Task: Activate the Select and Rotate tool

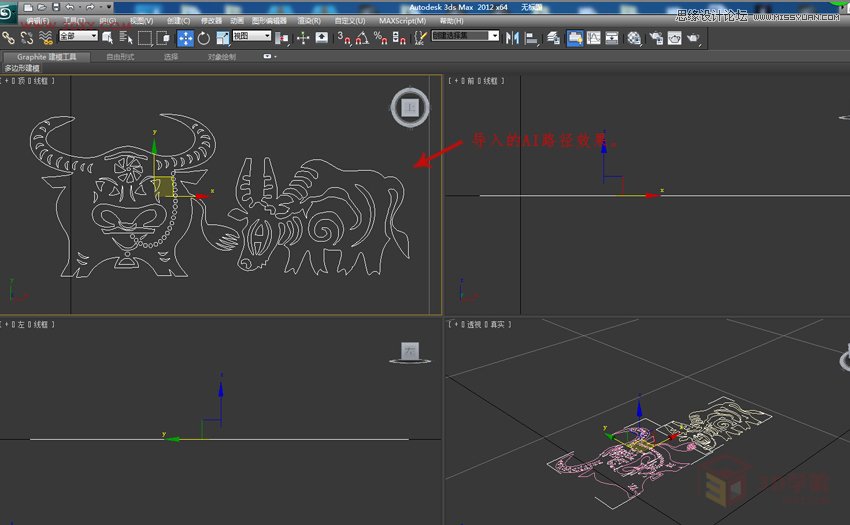Action: [x=204, y=38]
